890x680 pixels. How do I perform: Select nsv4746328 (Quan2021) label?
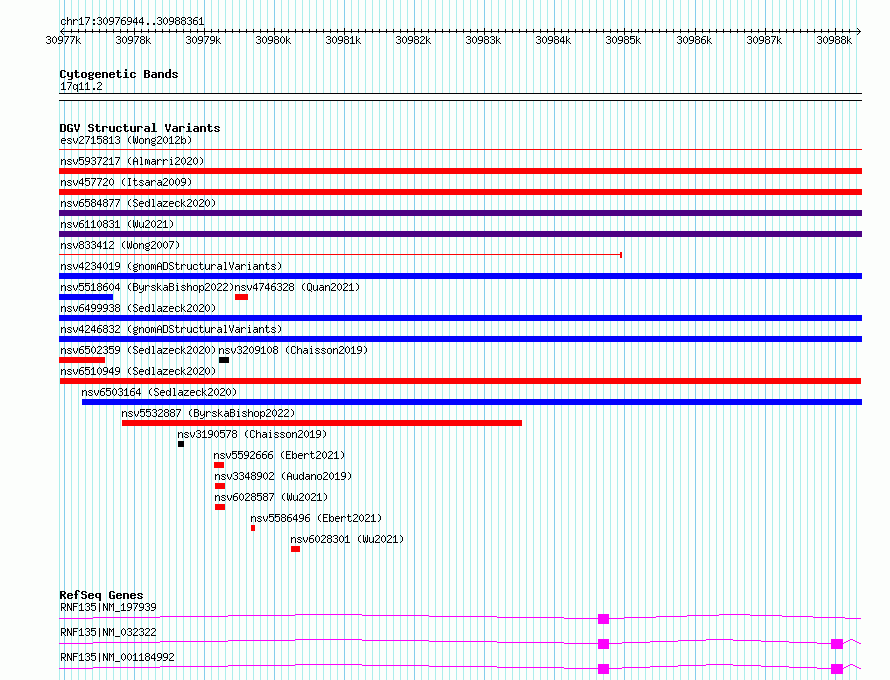[297, 287]
